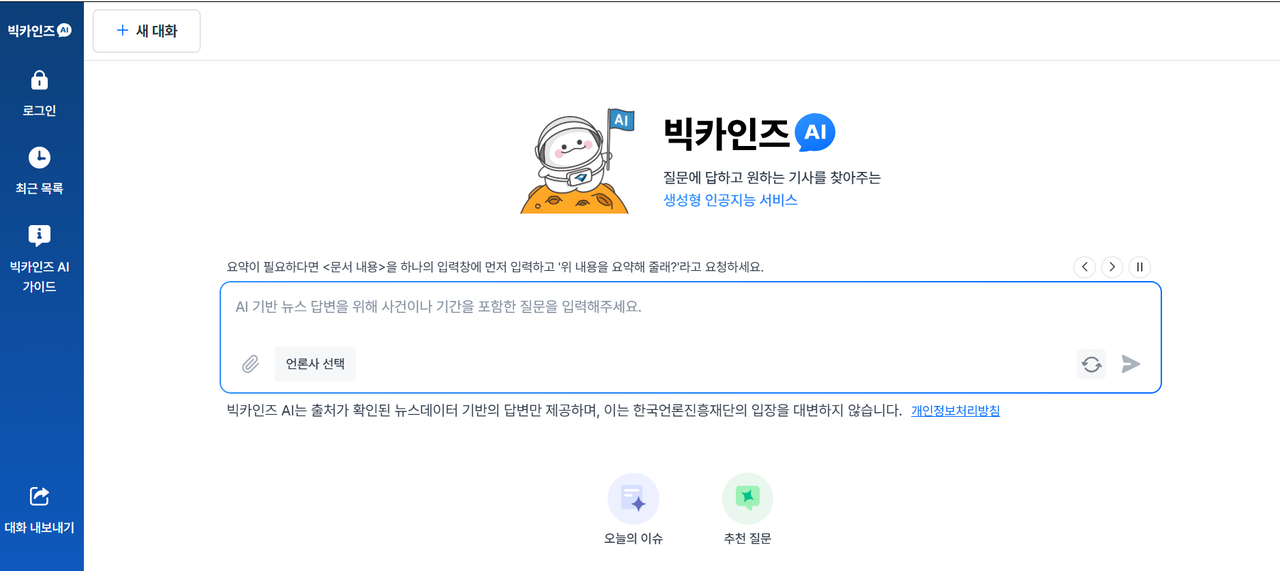The height and width of the screenshot is (571, 1280).
Task: Click the send arrow icon
Action: coord(1131,364)
